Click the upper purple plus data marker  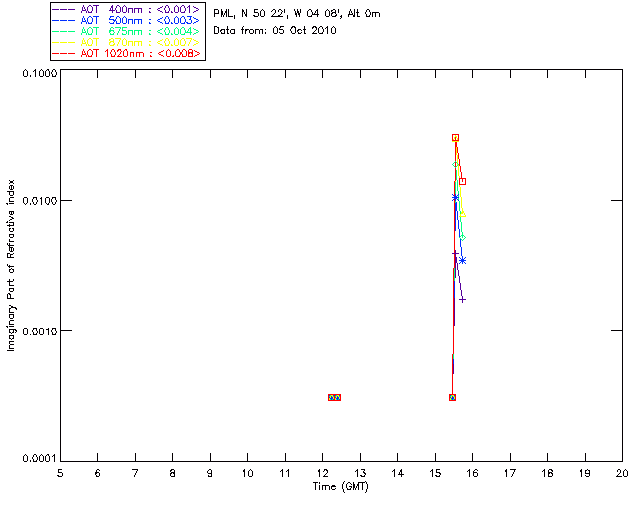point(455,254)
